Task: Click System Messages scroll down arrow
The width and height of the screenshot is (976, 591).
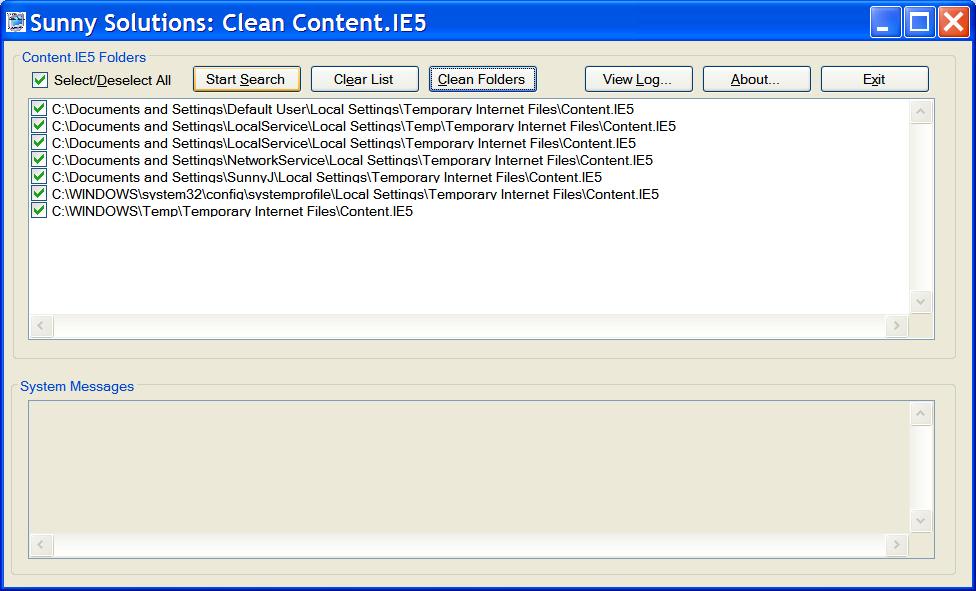Action: pos(921,521)
